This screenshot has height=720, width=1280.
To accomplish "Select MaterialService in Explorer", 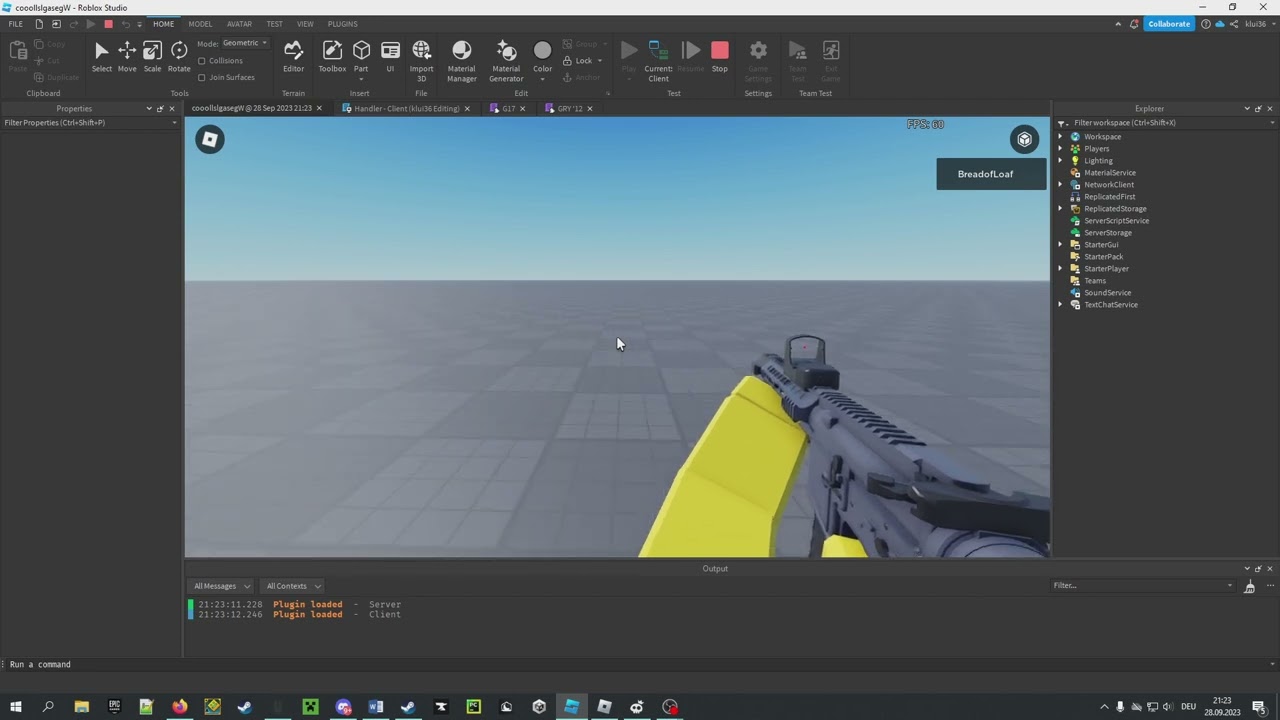I will tap(1109, 173).
